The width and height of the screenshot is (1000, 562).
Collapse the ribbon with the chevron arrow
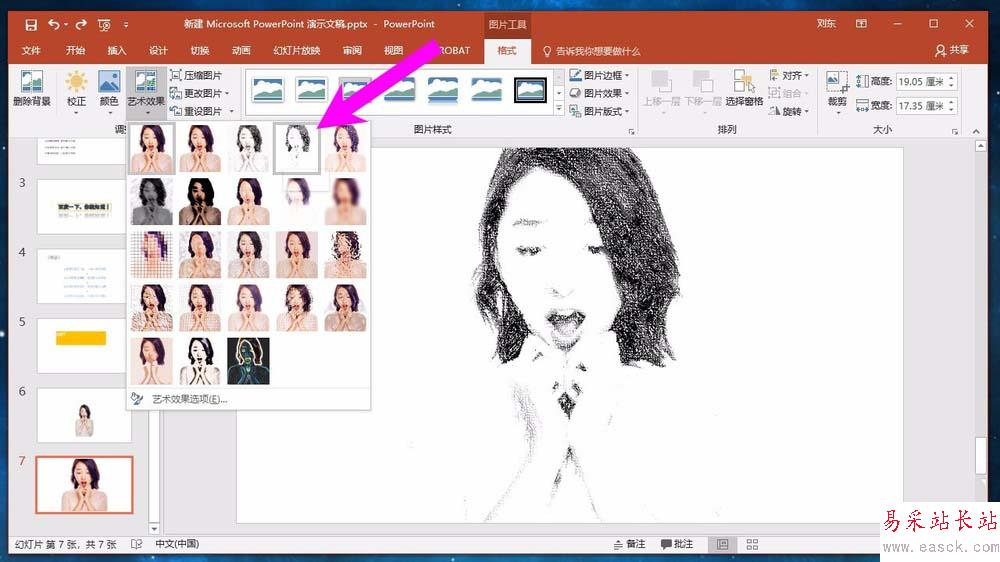[976, 131]
